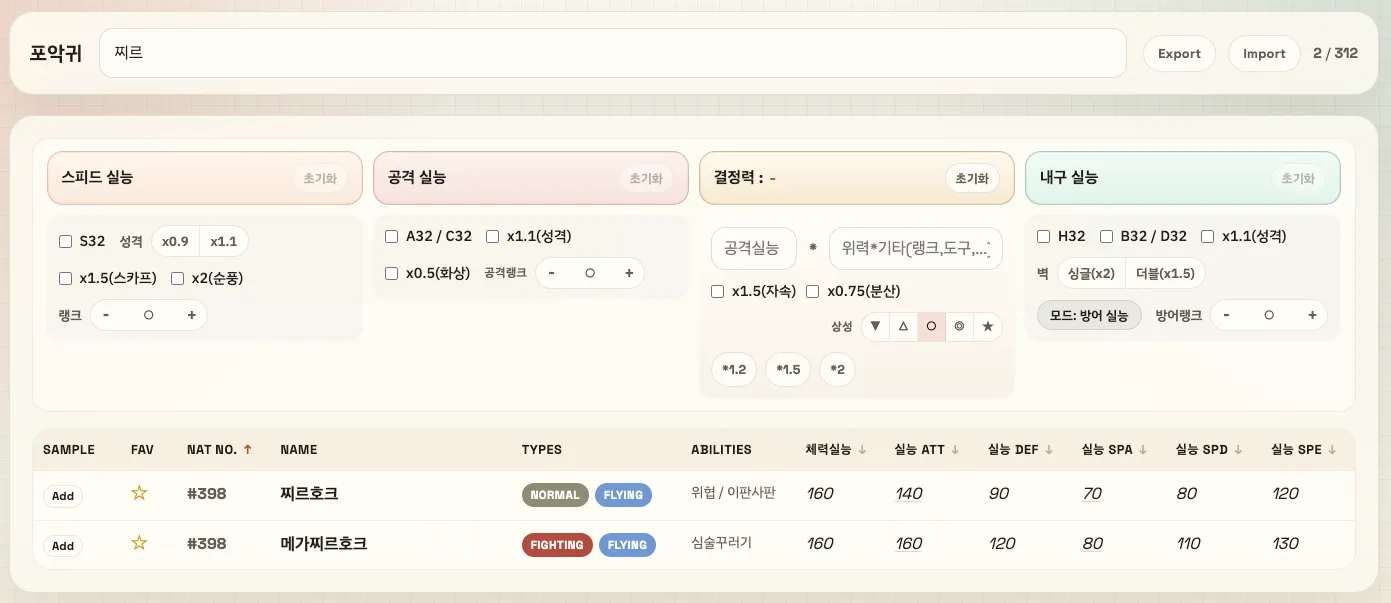Click the NORMAL type badge

tap(555, 495)
